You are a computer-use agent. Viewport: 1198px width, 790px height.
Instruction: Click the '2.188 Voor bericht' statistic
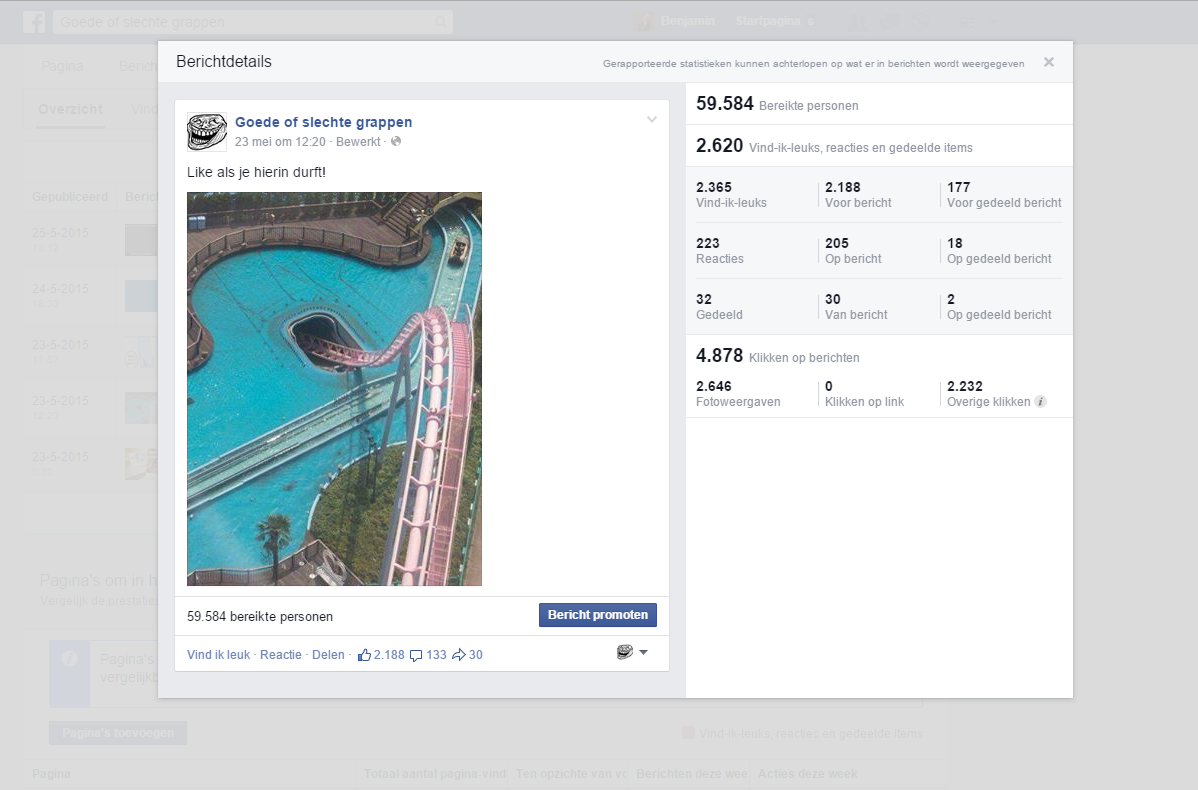coord(858,195)
